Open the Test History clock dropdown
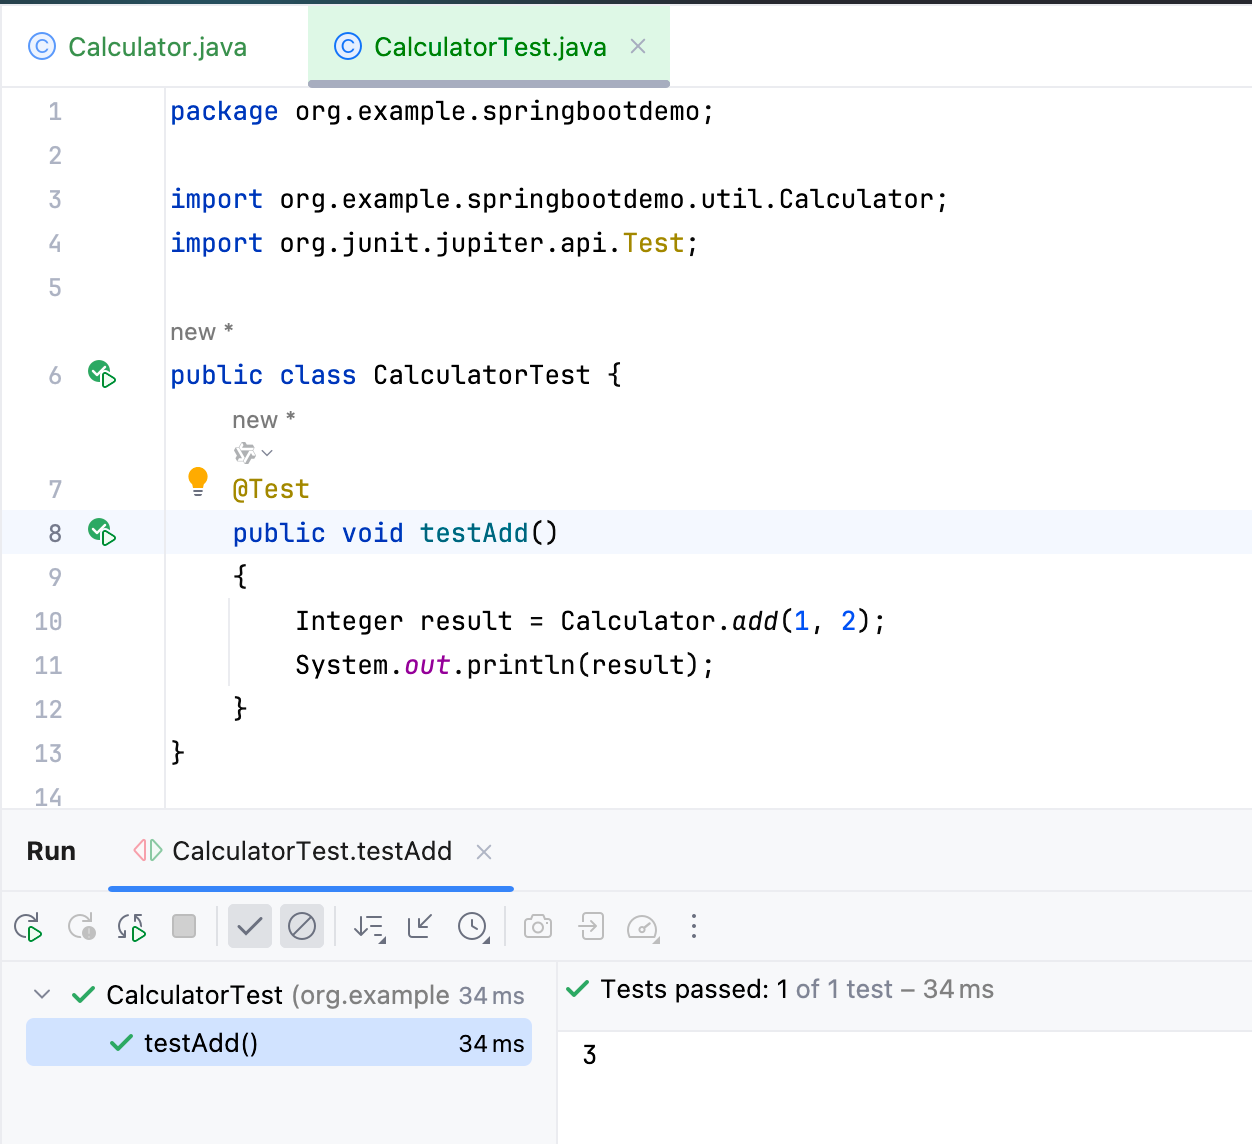 [473, 927]
